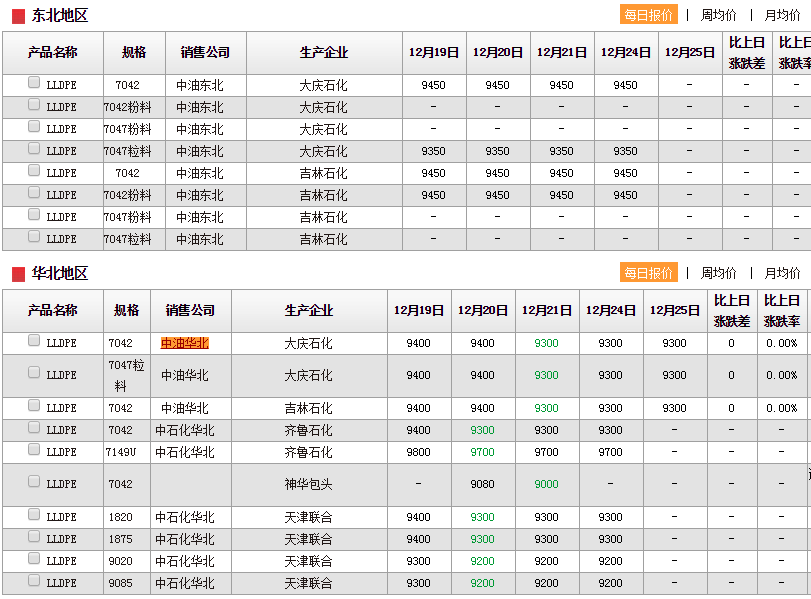
Task: Click 0.00% in 华北地区 吉林石化 row
Action: click(782, 408)
